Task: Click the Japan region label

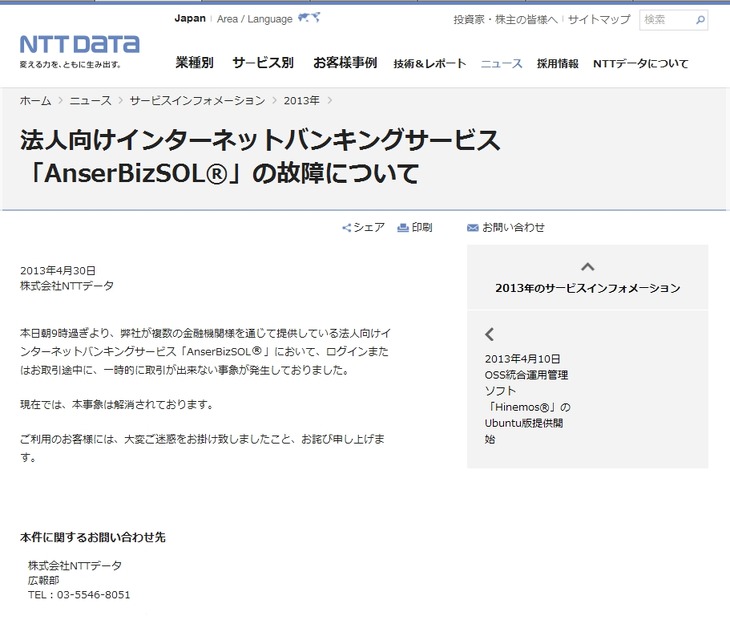Action: pos(190,19)
